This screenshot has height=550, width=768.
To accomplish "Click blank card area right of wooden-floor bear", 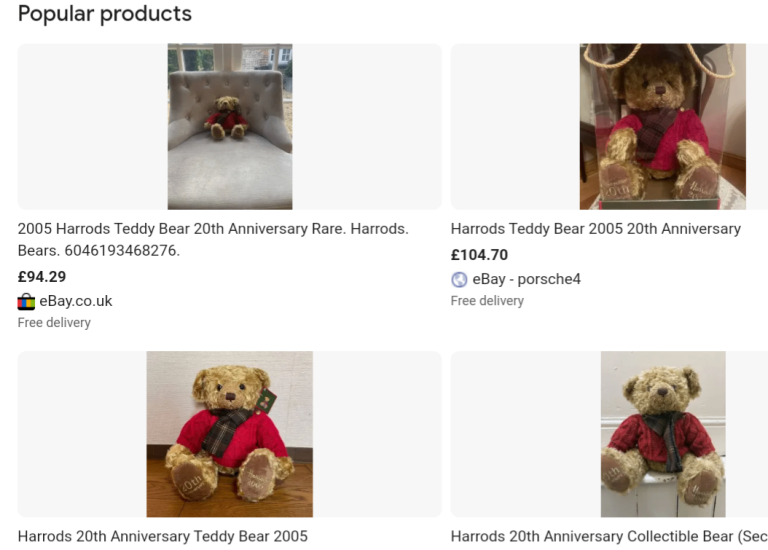I will click(x=377, y=434).
